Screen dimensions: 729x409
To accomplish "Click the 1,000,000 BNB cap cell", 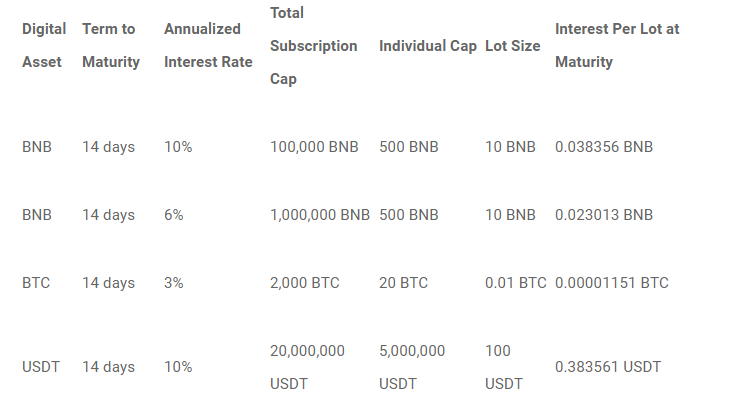I will (x=320, y=215).
